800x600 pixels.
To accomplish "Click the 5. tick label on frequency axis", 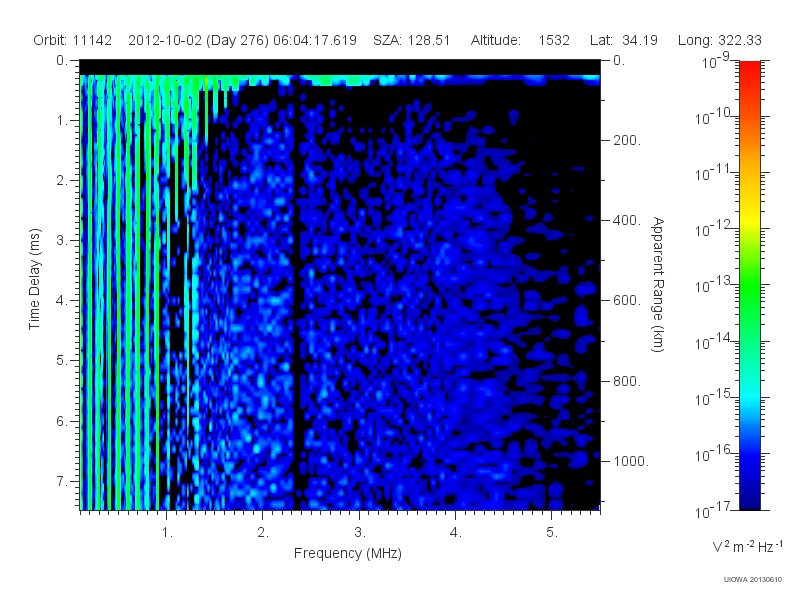I will (x=552, y=533).
